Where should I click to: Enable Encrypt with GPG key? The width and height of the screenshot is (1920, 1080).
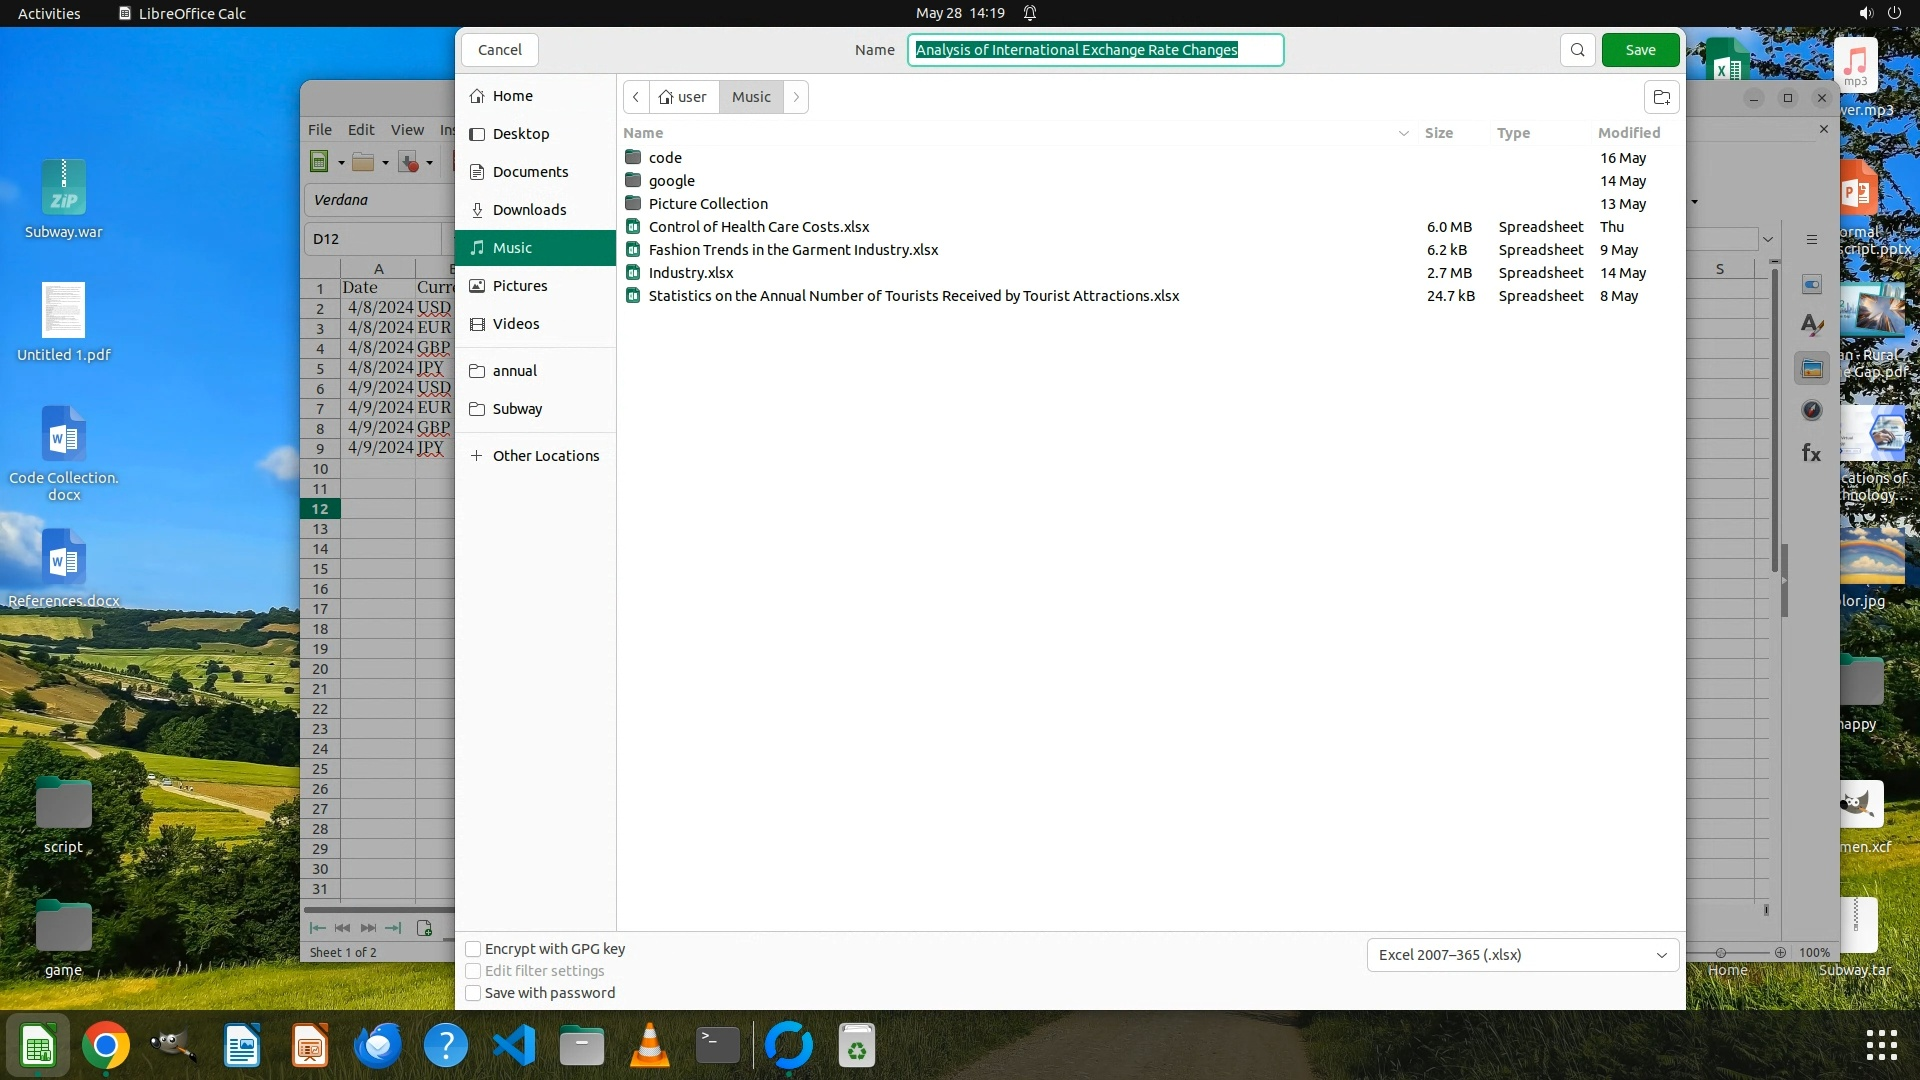coord(474,949)
